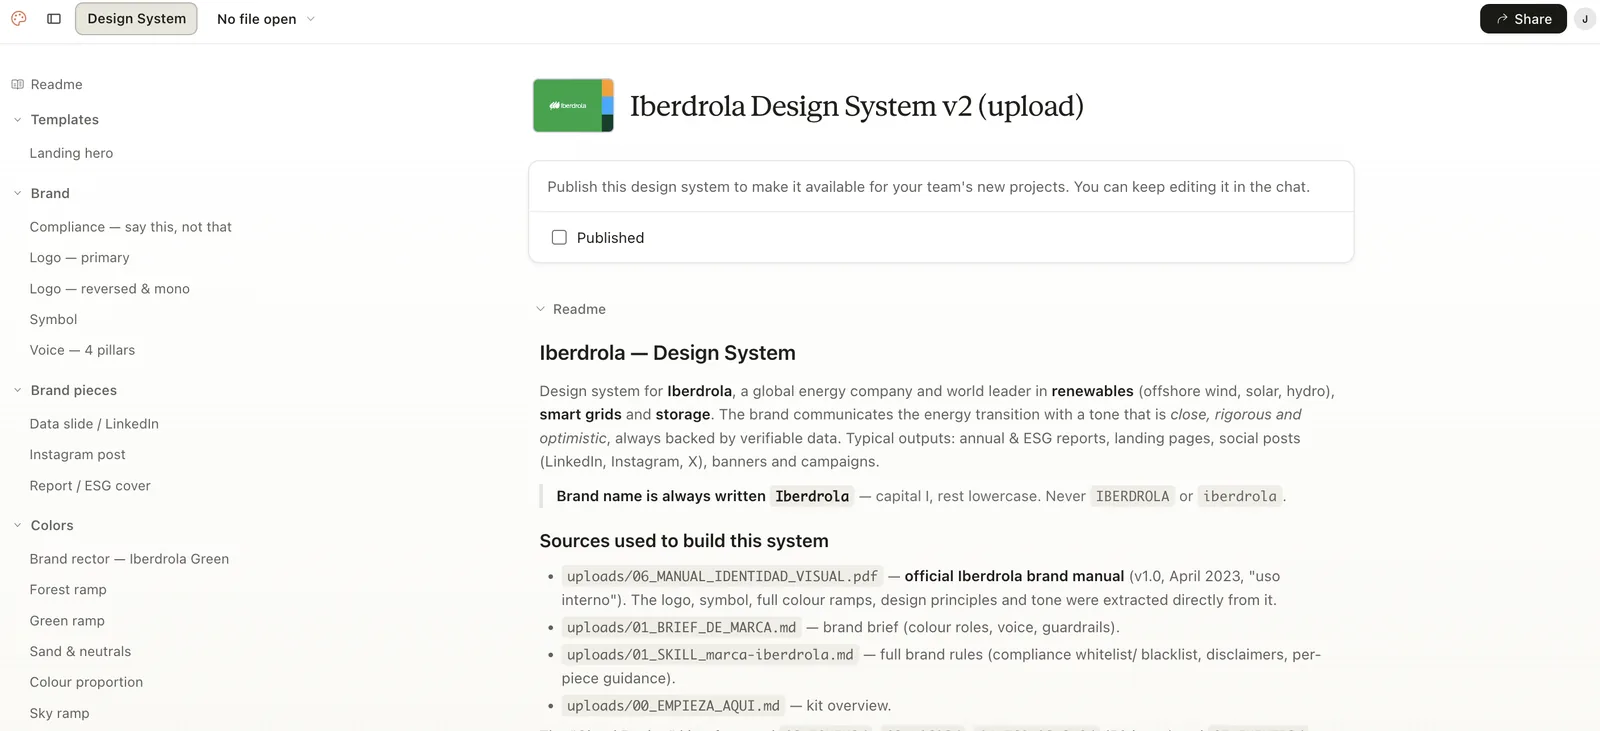Click the Readme book icon in sidebar
This screenshot has width=1600, height=731.
[17, 84]
